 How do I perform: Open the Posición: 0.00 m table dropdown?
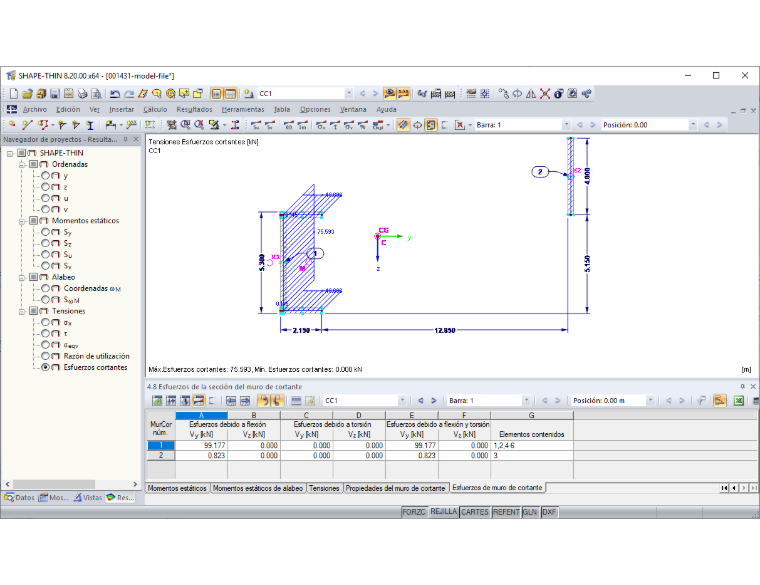[650, 400]
